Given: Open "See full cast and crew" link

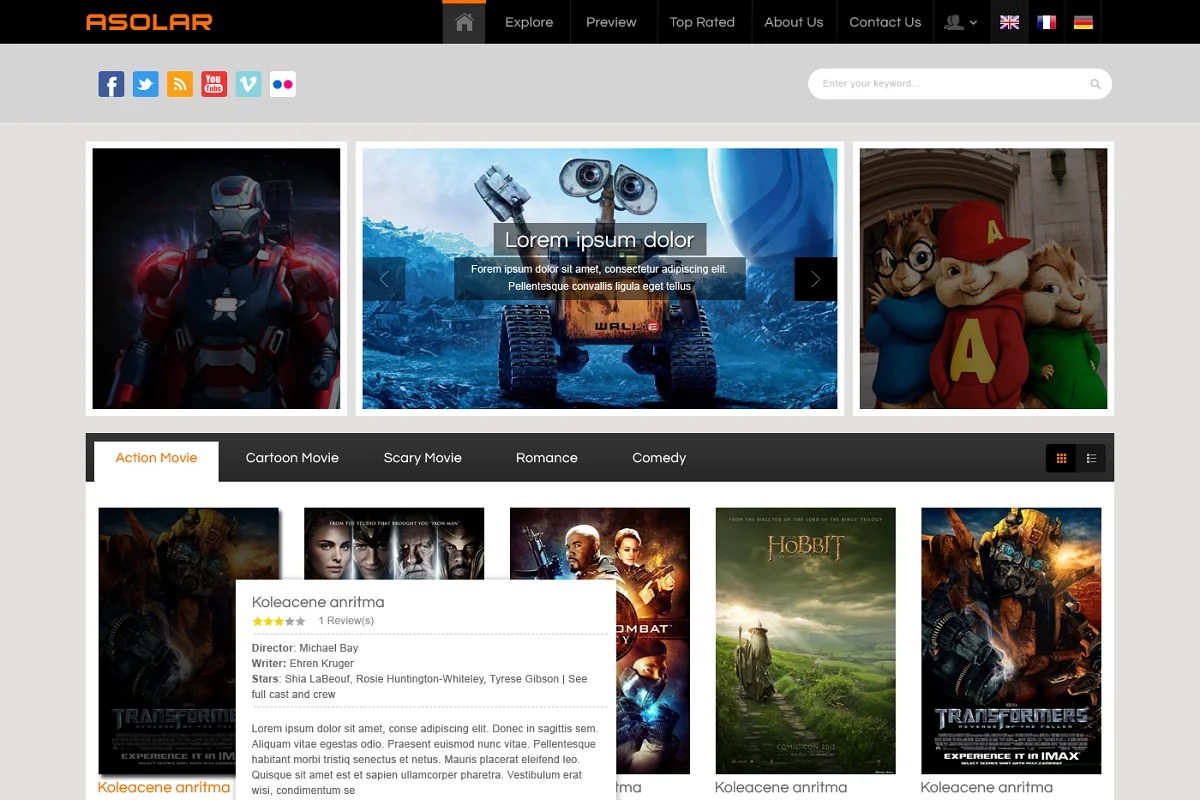Looking at the screenshot, I should 419,686.
